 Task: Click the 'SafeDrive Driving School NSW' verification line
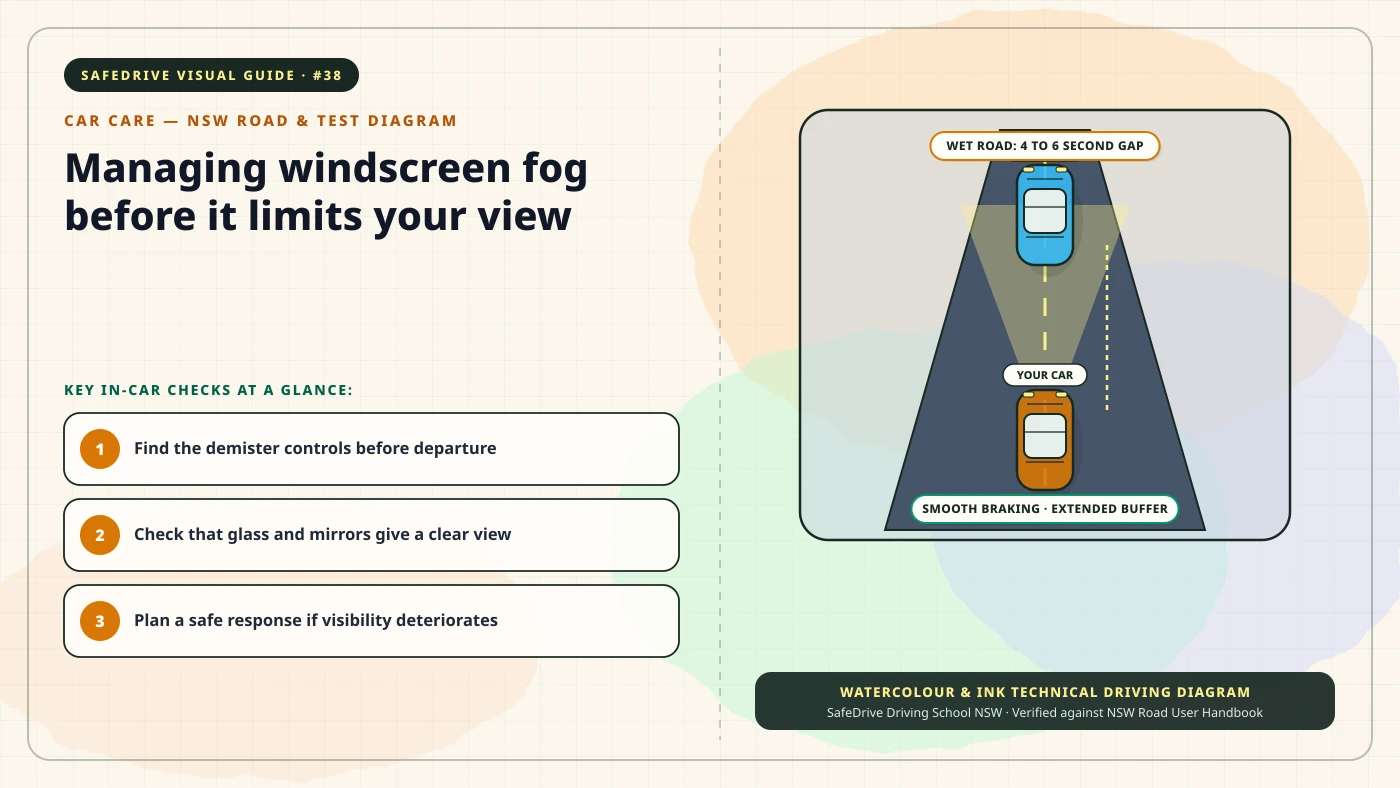click(x=1045, y=713)
